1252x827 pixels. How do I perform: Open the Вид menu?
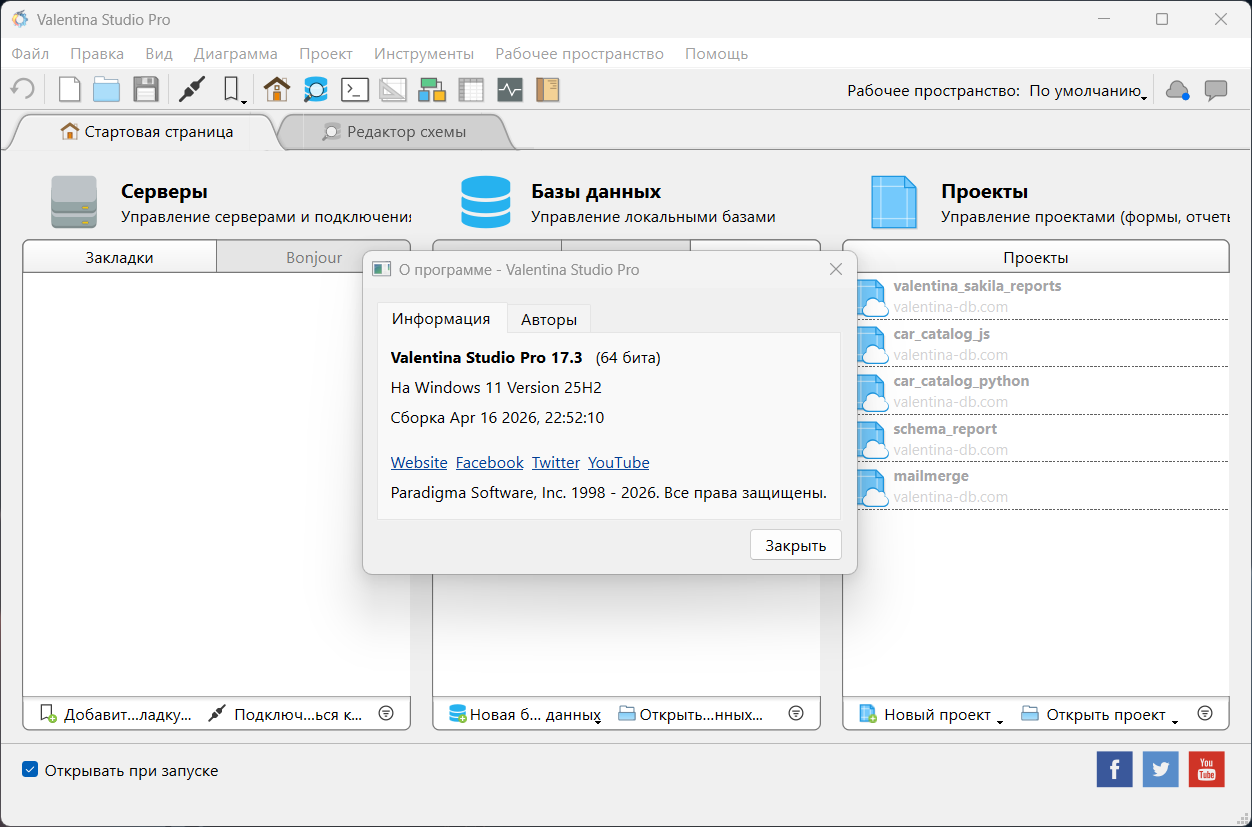pyautogui.click(x=159, y=54)
